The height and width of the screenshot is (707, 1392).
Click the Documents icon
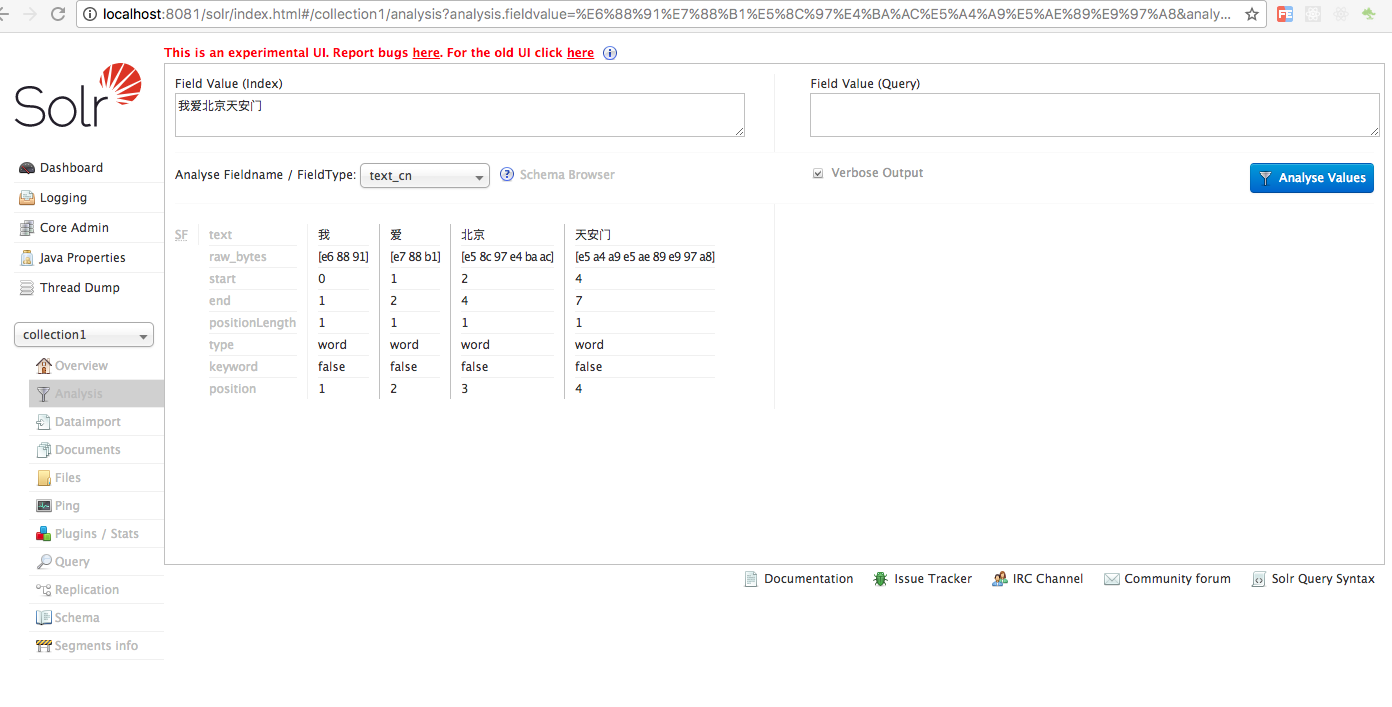(x=44, y=450)
